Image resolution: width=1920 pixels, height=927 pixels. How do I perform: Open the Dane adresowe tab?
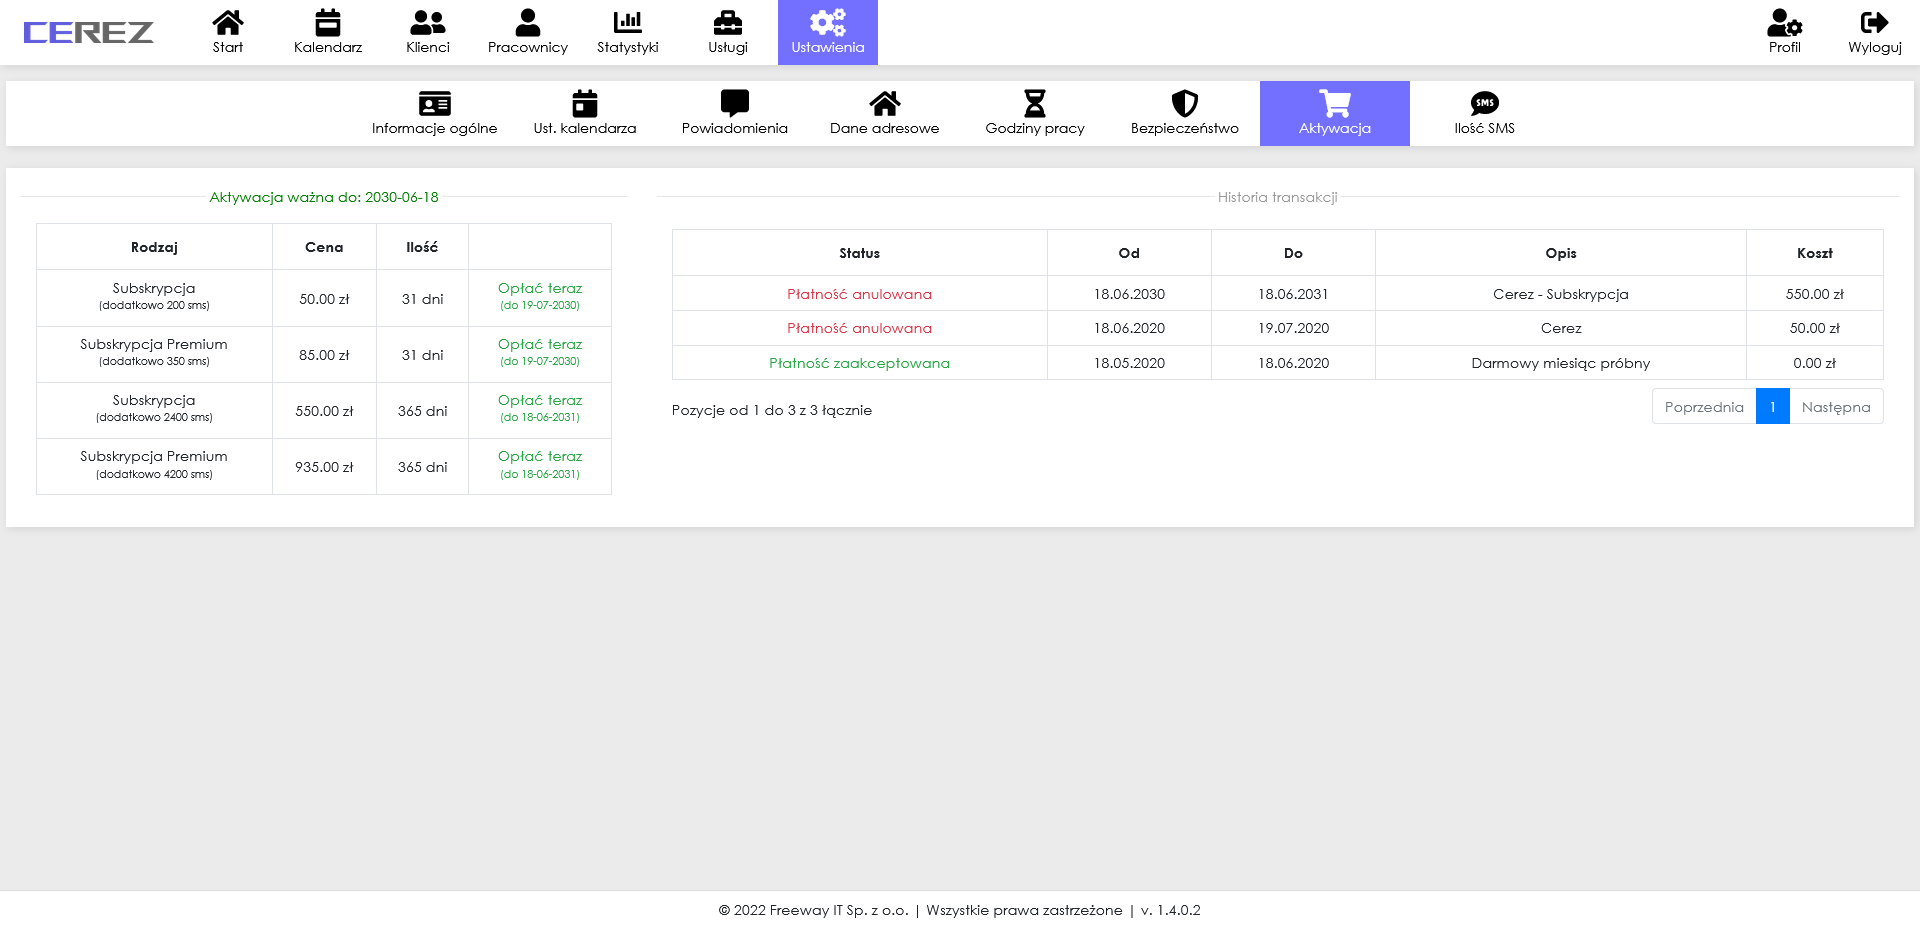[x=884, y=113]
